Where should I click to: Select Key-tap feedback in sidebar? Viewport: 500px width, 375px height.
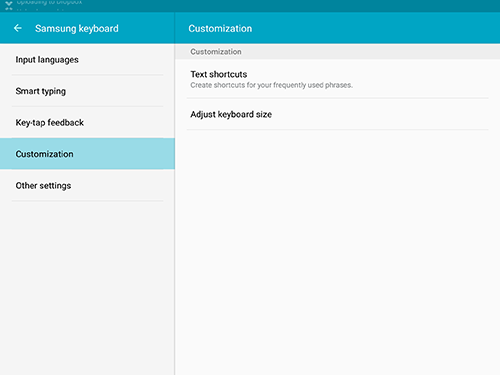coord(87,122)
